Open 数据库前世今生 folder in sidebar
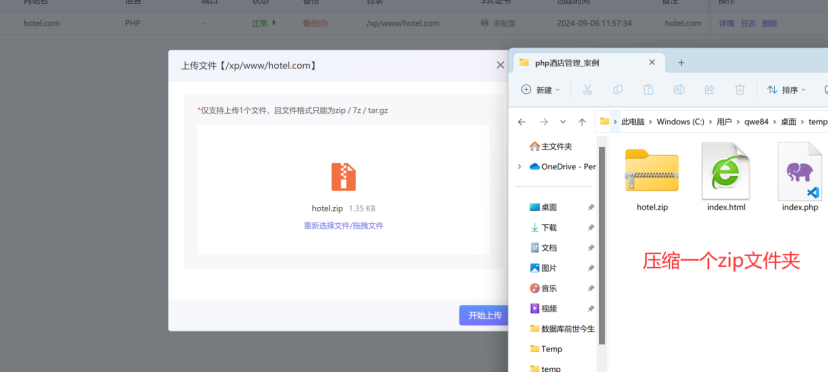Screen dimensions: 828x372 coord(562,329)
